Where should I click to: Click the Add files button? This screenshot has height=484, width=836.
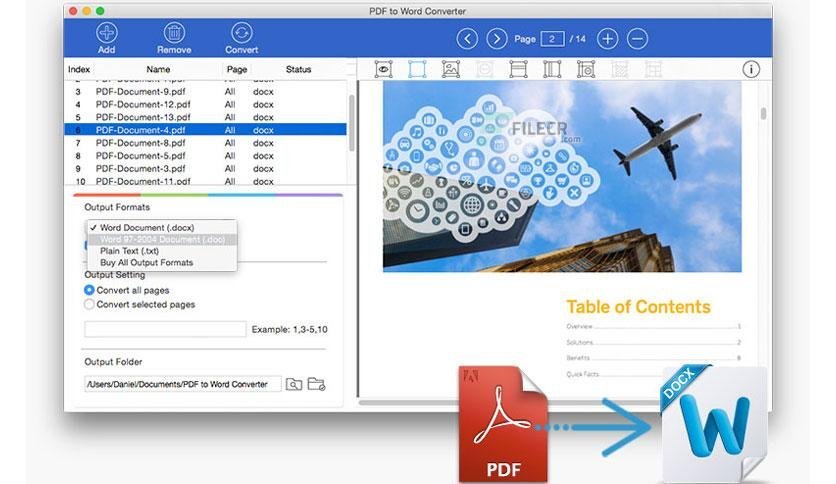[x=106, y=38]
